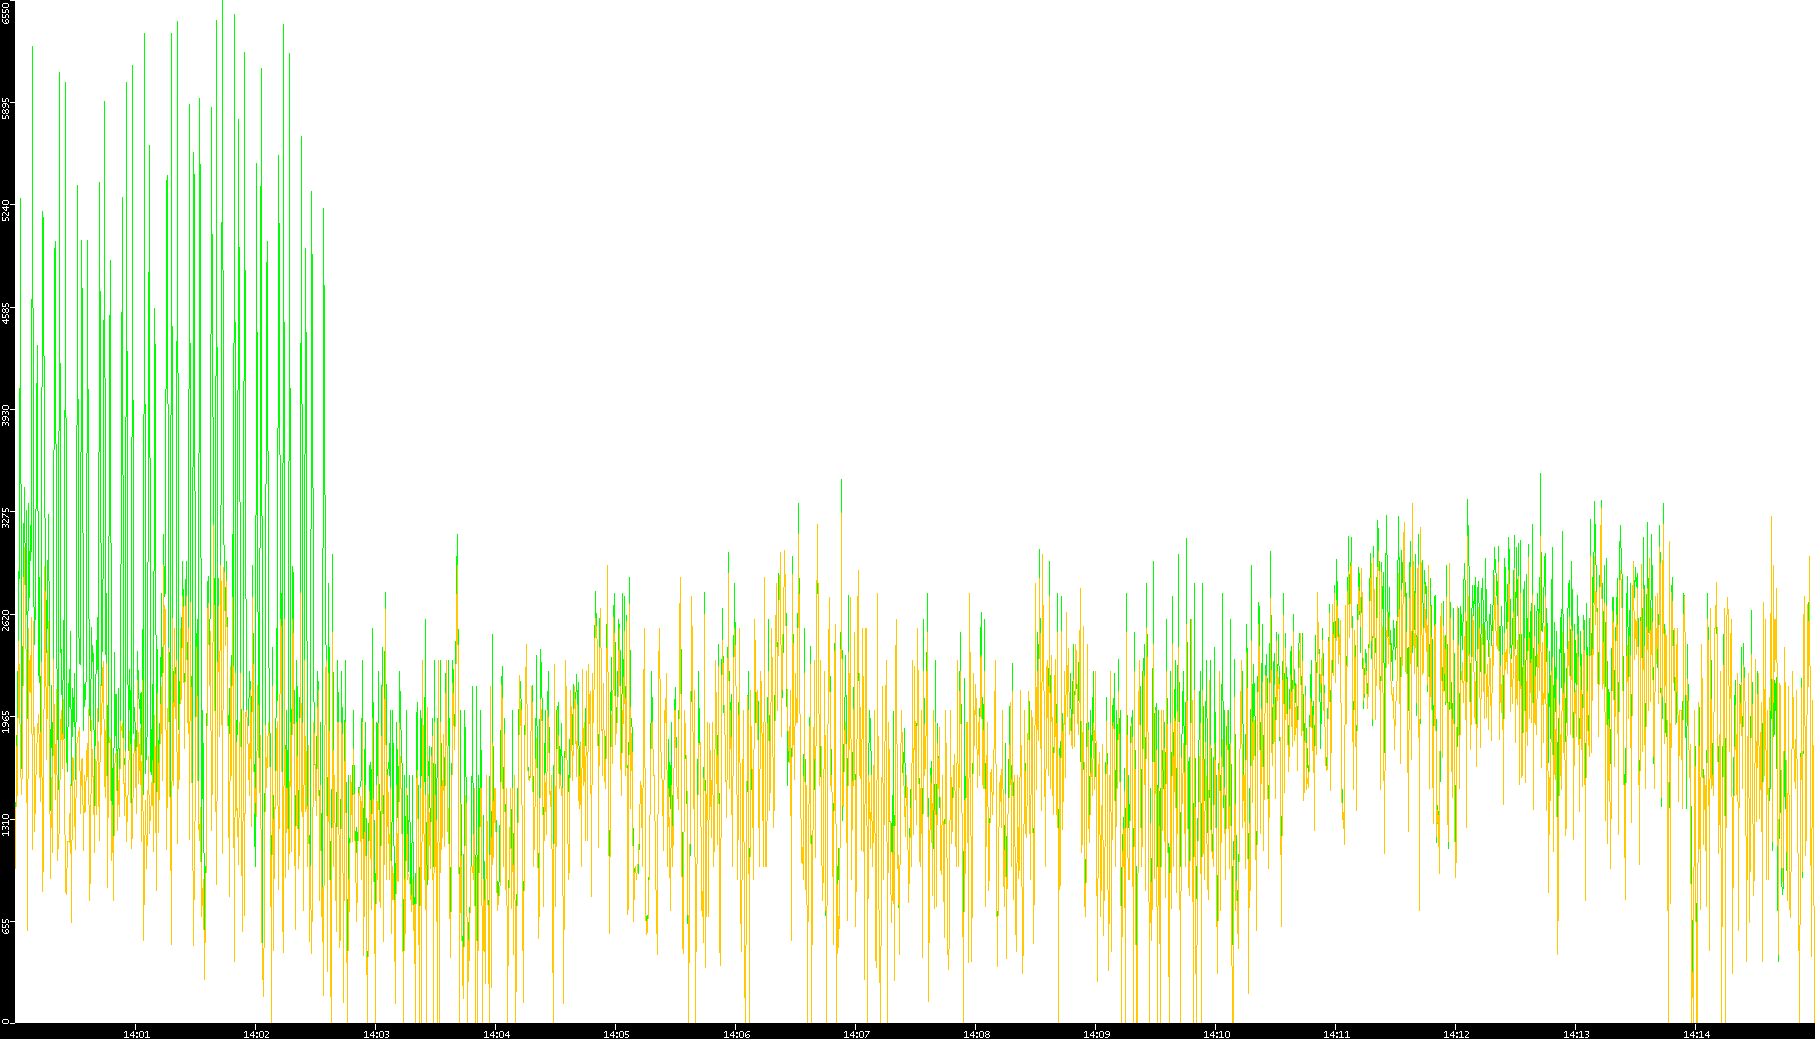1815x1039 pixels.
Task: Select the 5895 y-axis value label
Action: tap(6, 108)
